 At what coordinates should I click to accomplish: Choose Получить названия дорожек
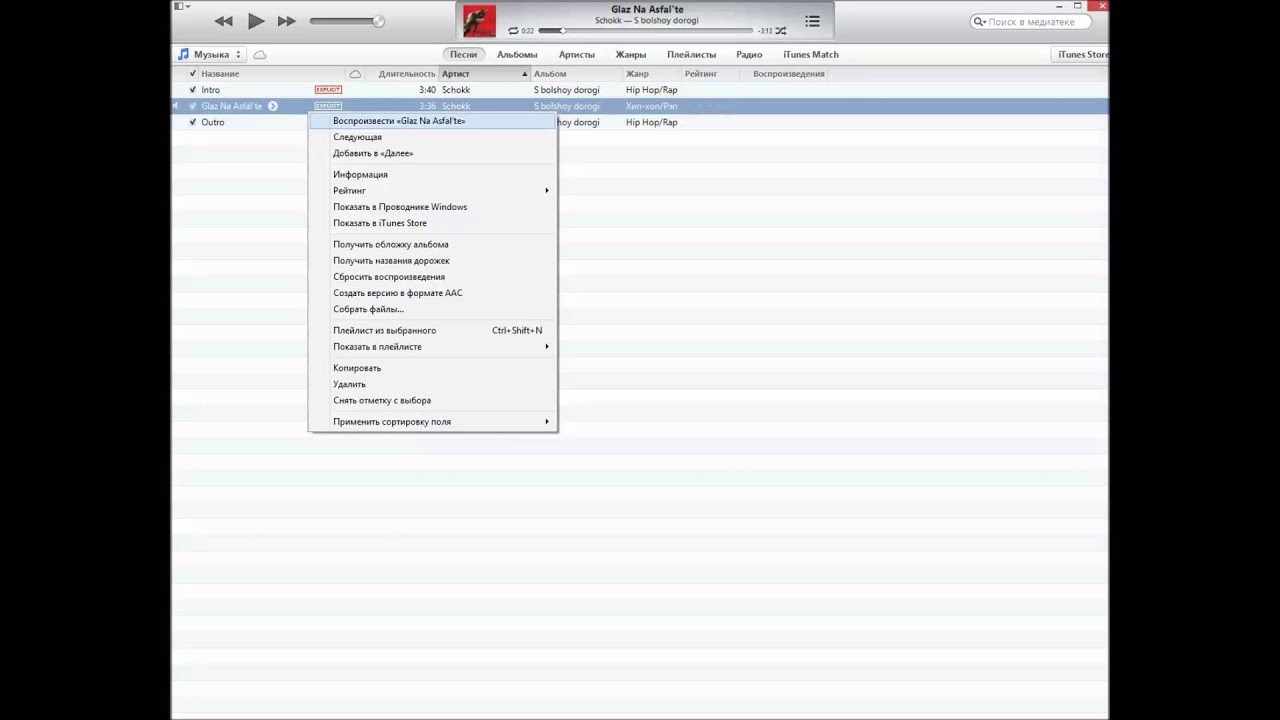(x=432, y=260)
